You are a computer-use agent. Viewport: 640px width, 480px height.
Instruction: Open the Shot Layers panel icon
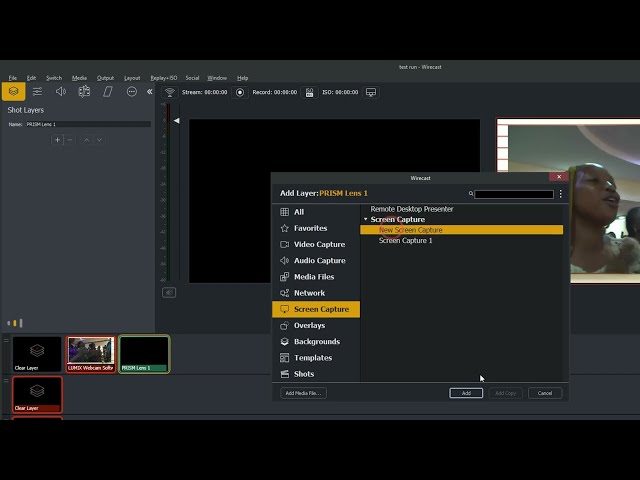(x=13, y=91)
